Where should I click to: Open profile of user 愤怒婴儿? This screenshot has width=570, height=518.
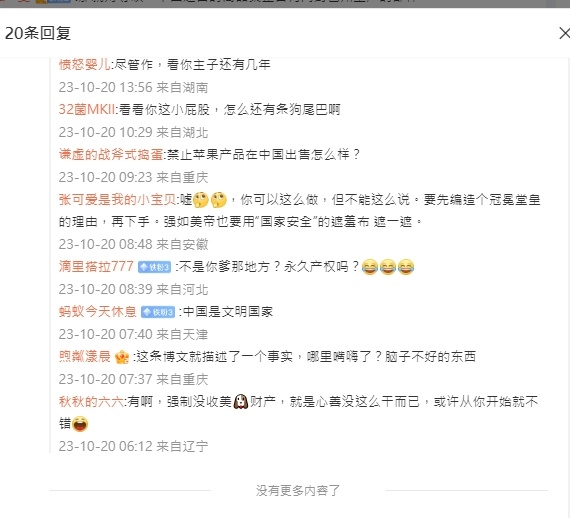pyautogui.click(x=84, y=65)
